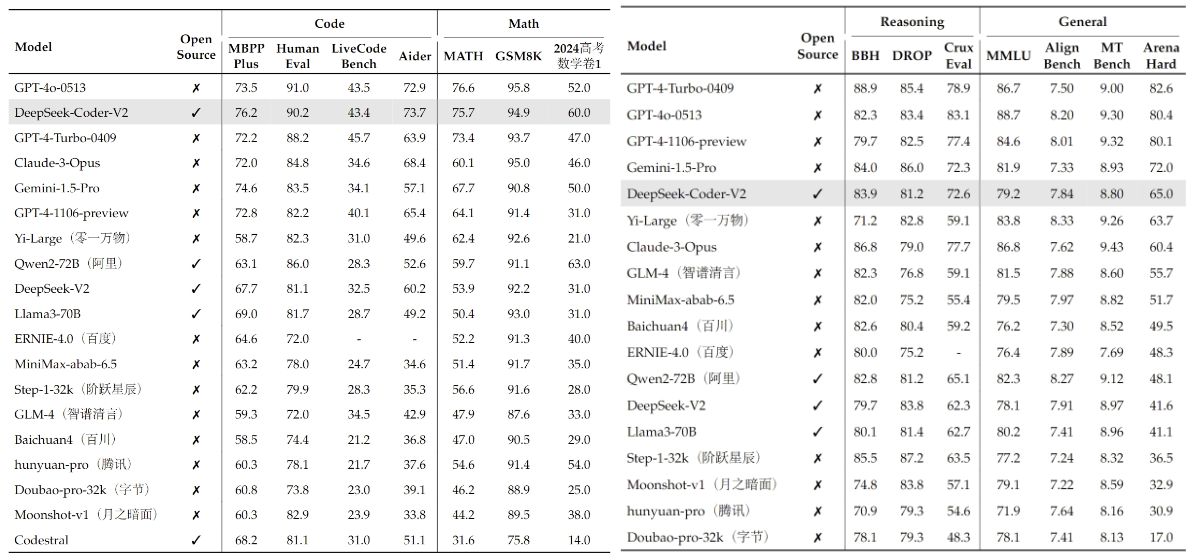1196x557 pixels.
Task: Select the Code group header
Action: pos(329,22)
